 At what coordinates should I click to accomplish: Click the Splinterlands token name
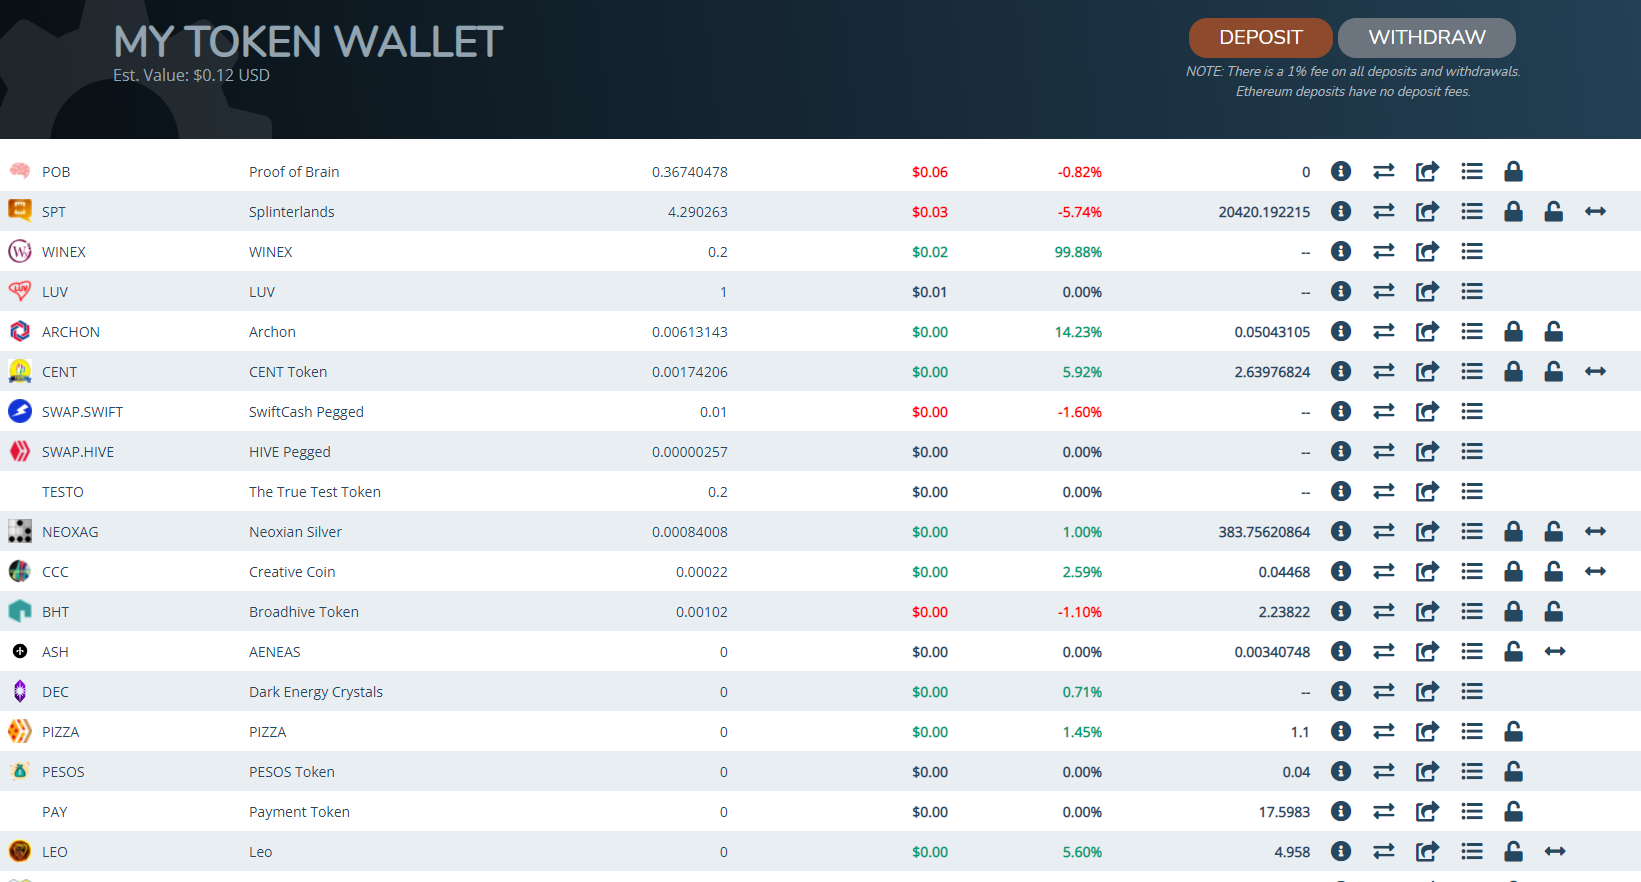(x=292, y=212)
